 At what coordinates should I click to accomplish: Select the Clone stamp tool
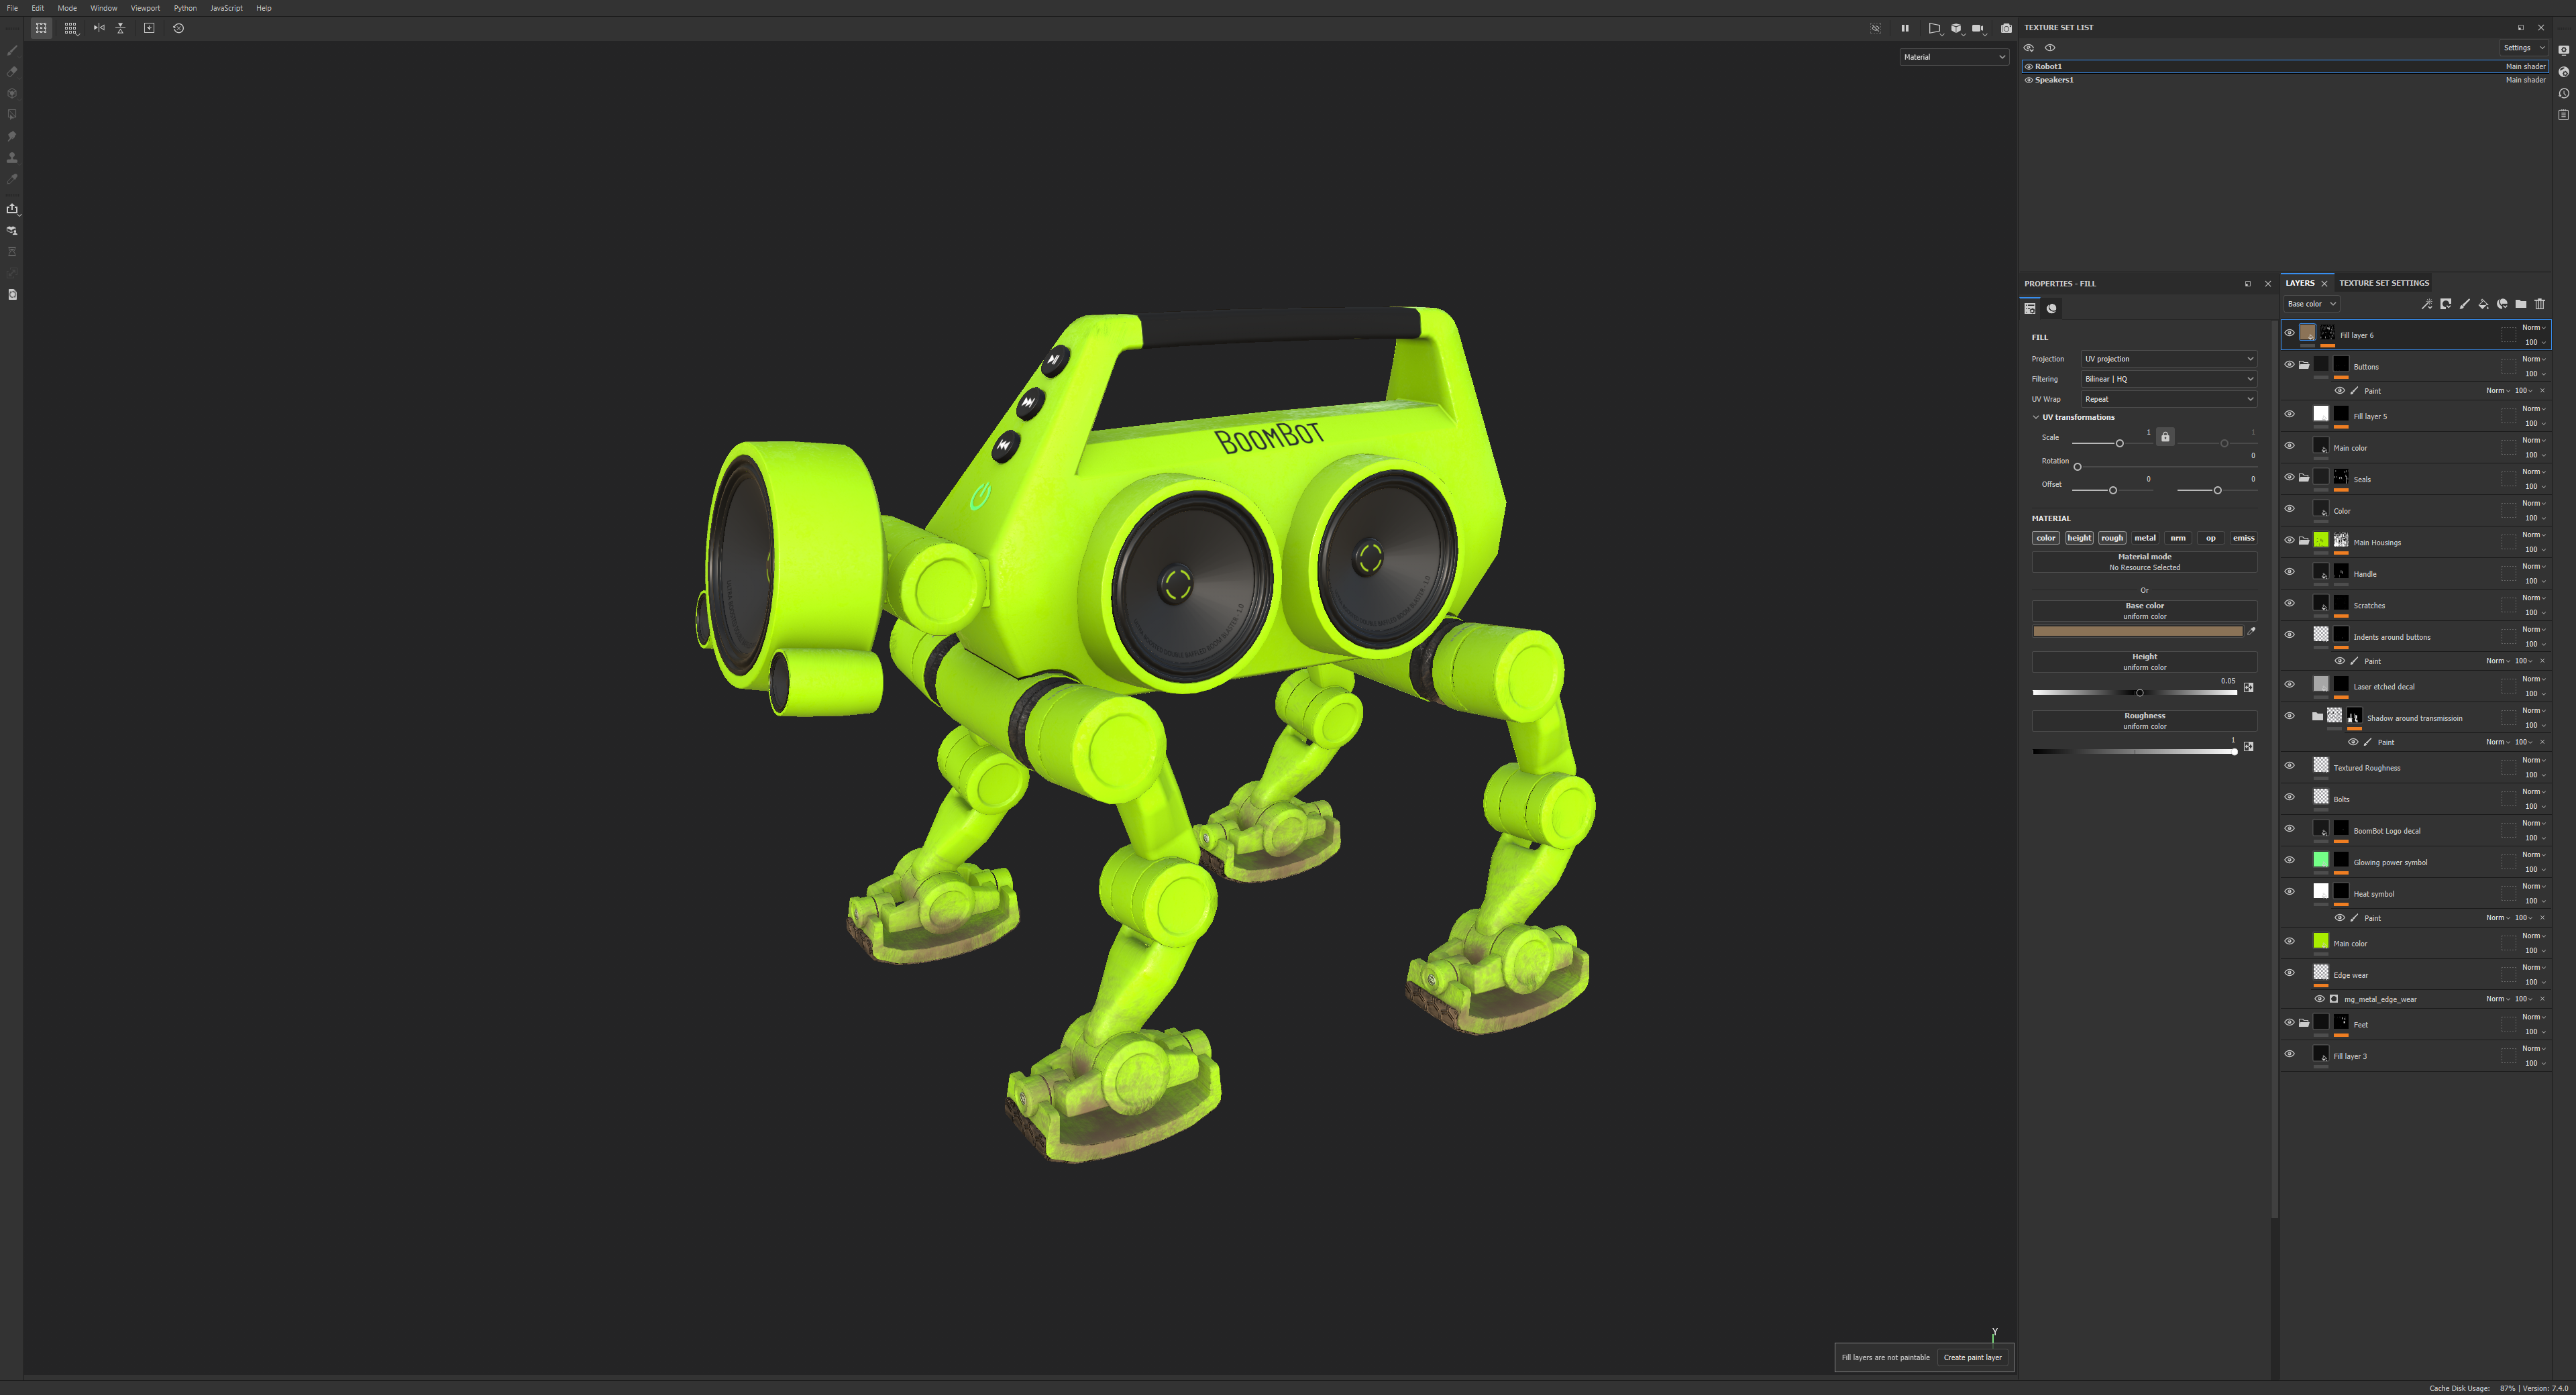[x=12, y=158]
